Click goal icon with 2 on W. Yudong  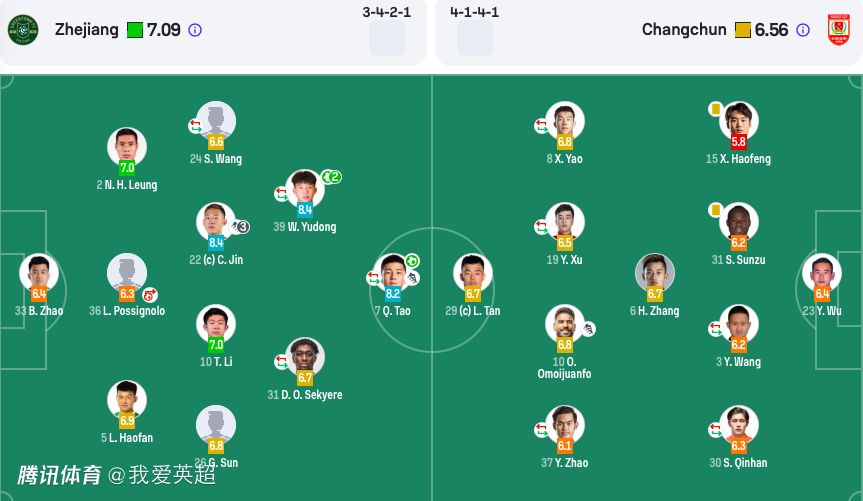click(x=331, y=177)
